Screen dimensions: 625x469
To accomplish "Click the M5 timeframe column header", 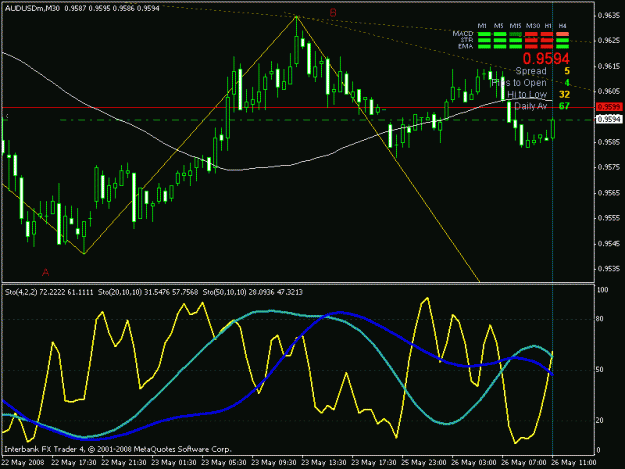I will 499,26.
